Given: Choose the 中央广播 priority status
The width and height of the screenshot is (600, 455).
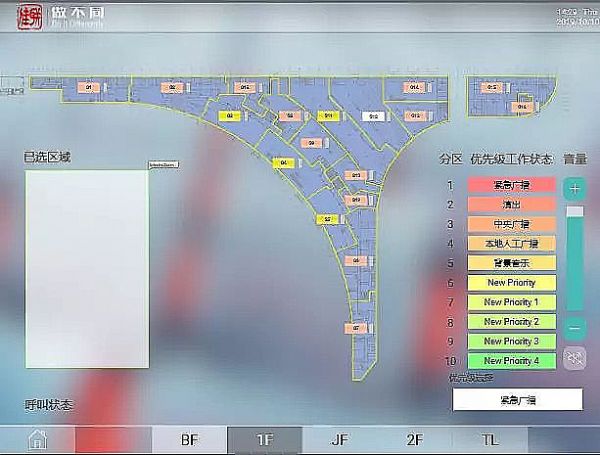Looking at the screenshot, I should click(x=510, y=224).
